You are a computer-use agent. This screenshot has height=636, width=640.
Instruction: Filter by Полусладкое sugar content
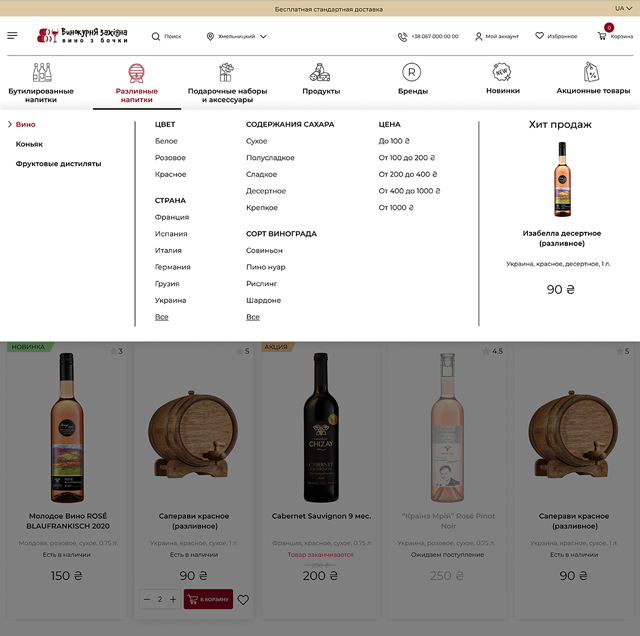(x=270, y=158)
